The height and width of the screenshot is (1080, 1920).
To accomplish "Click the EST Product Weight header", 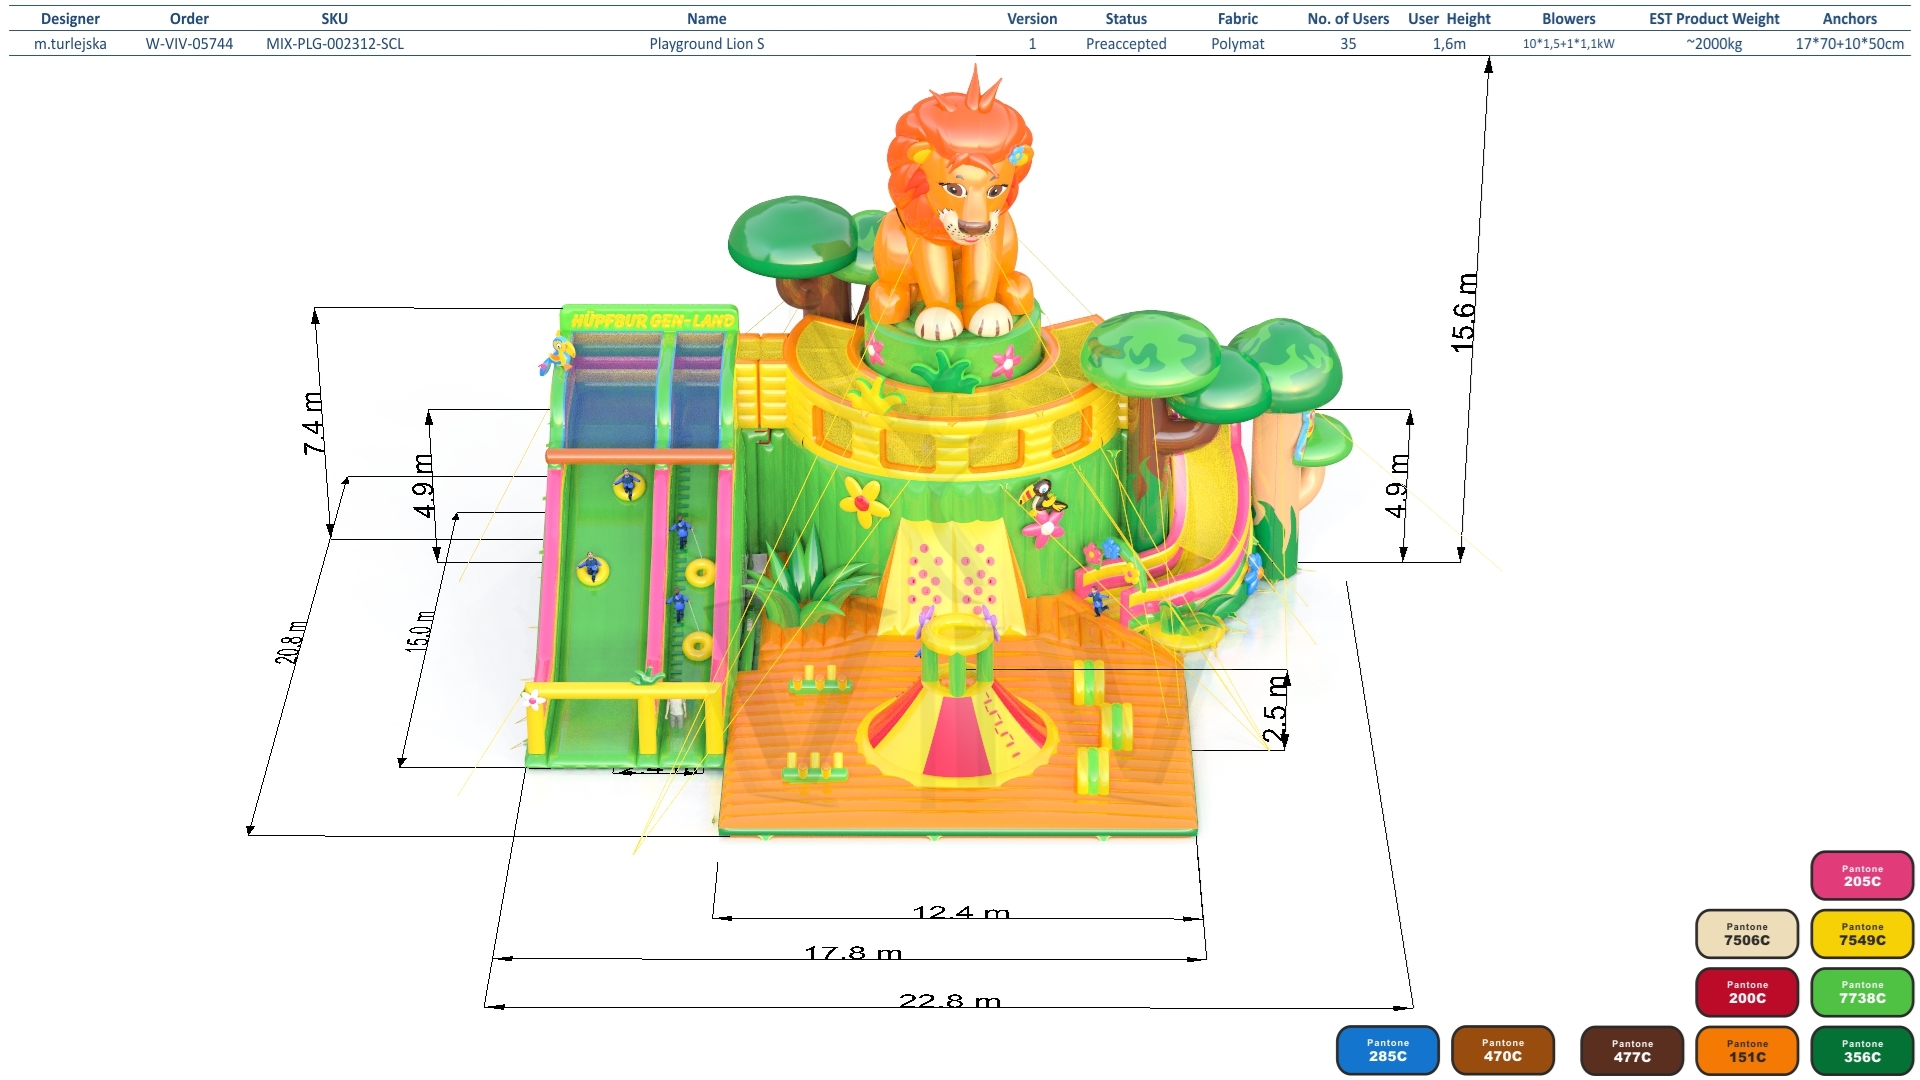I will coord(1714,19).
